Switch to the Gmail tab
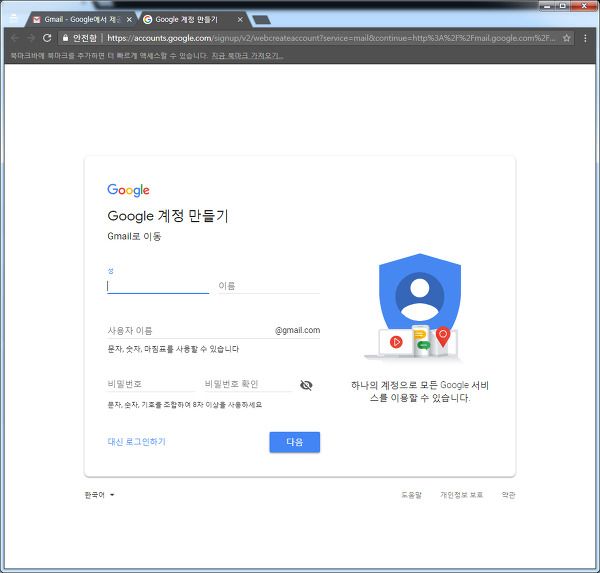Screen dimensions: 600x573 (82, 20)
